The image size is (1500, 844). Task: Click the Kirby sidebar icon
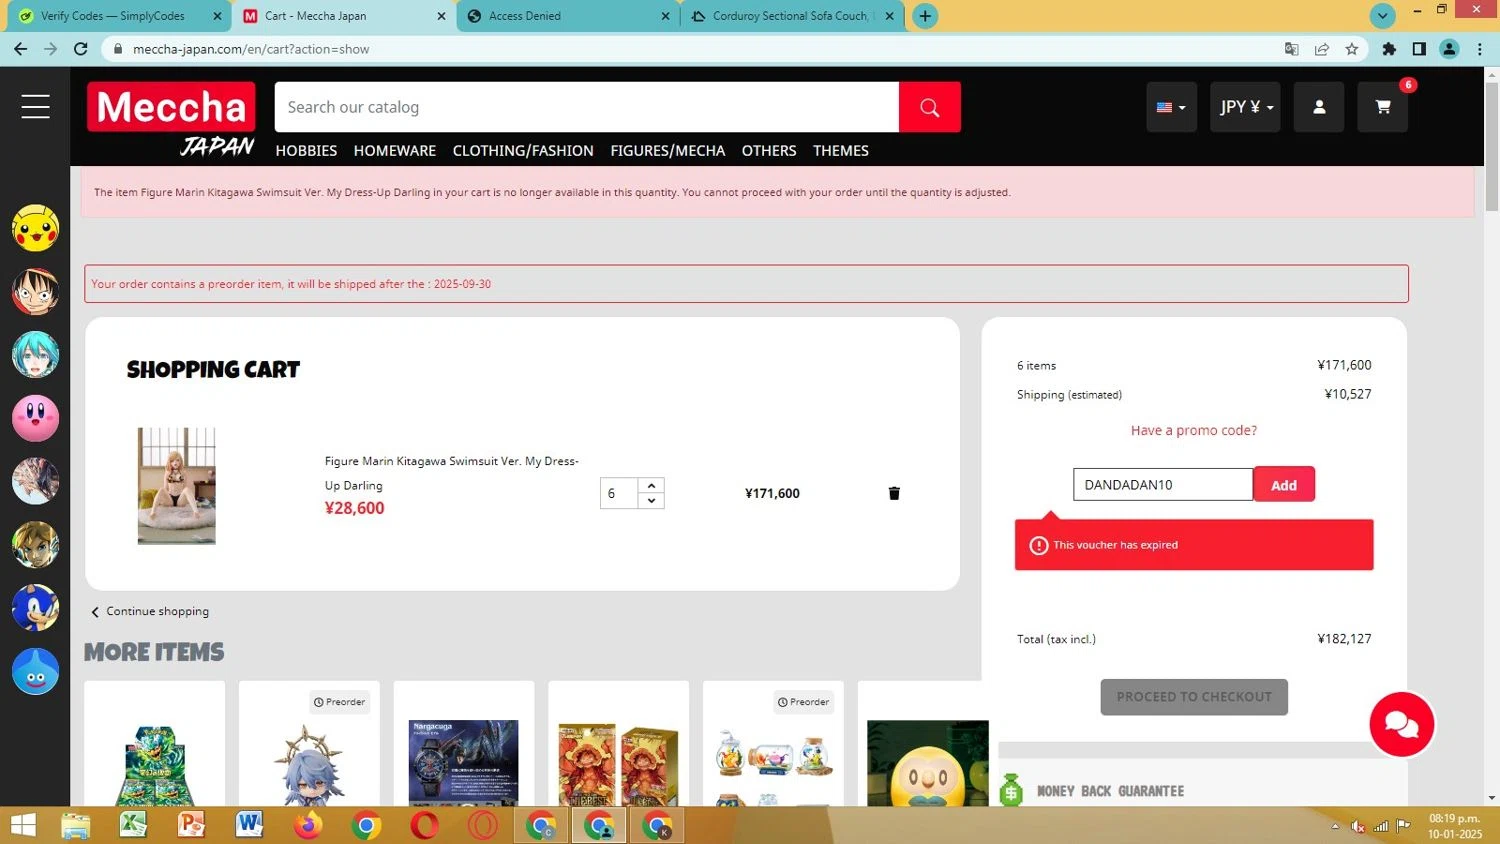35,418
